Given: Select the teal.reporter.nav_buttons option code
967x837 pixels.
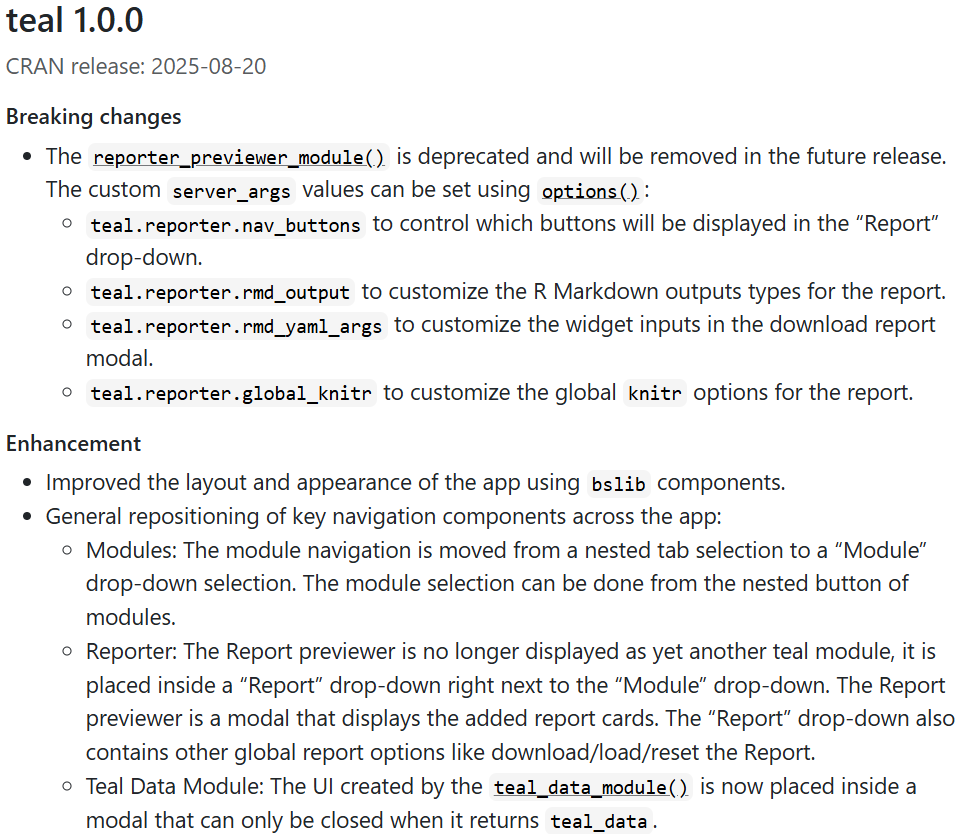Looking at the screenshot, I should 225,224.
